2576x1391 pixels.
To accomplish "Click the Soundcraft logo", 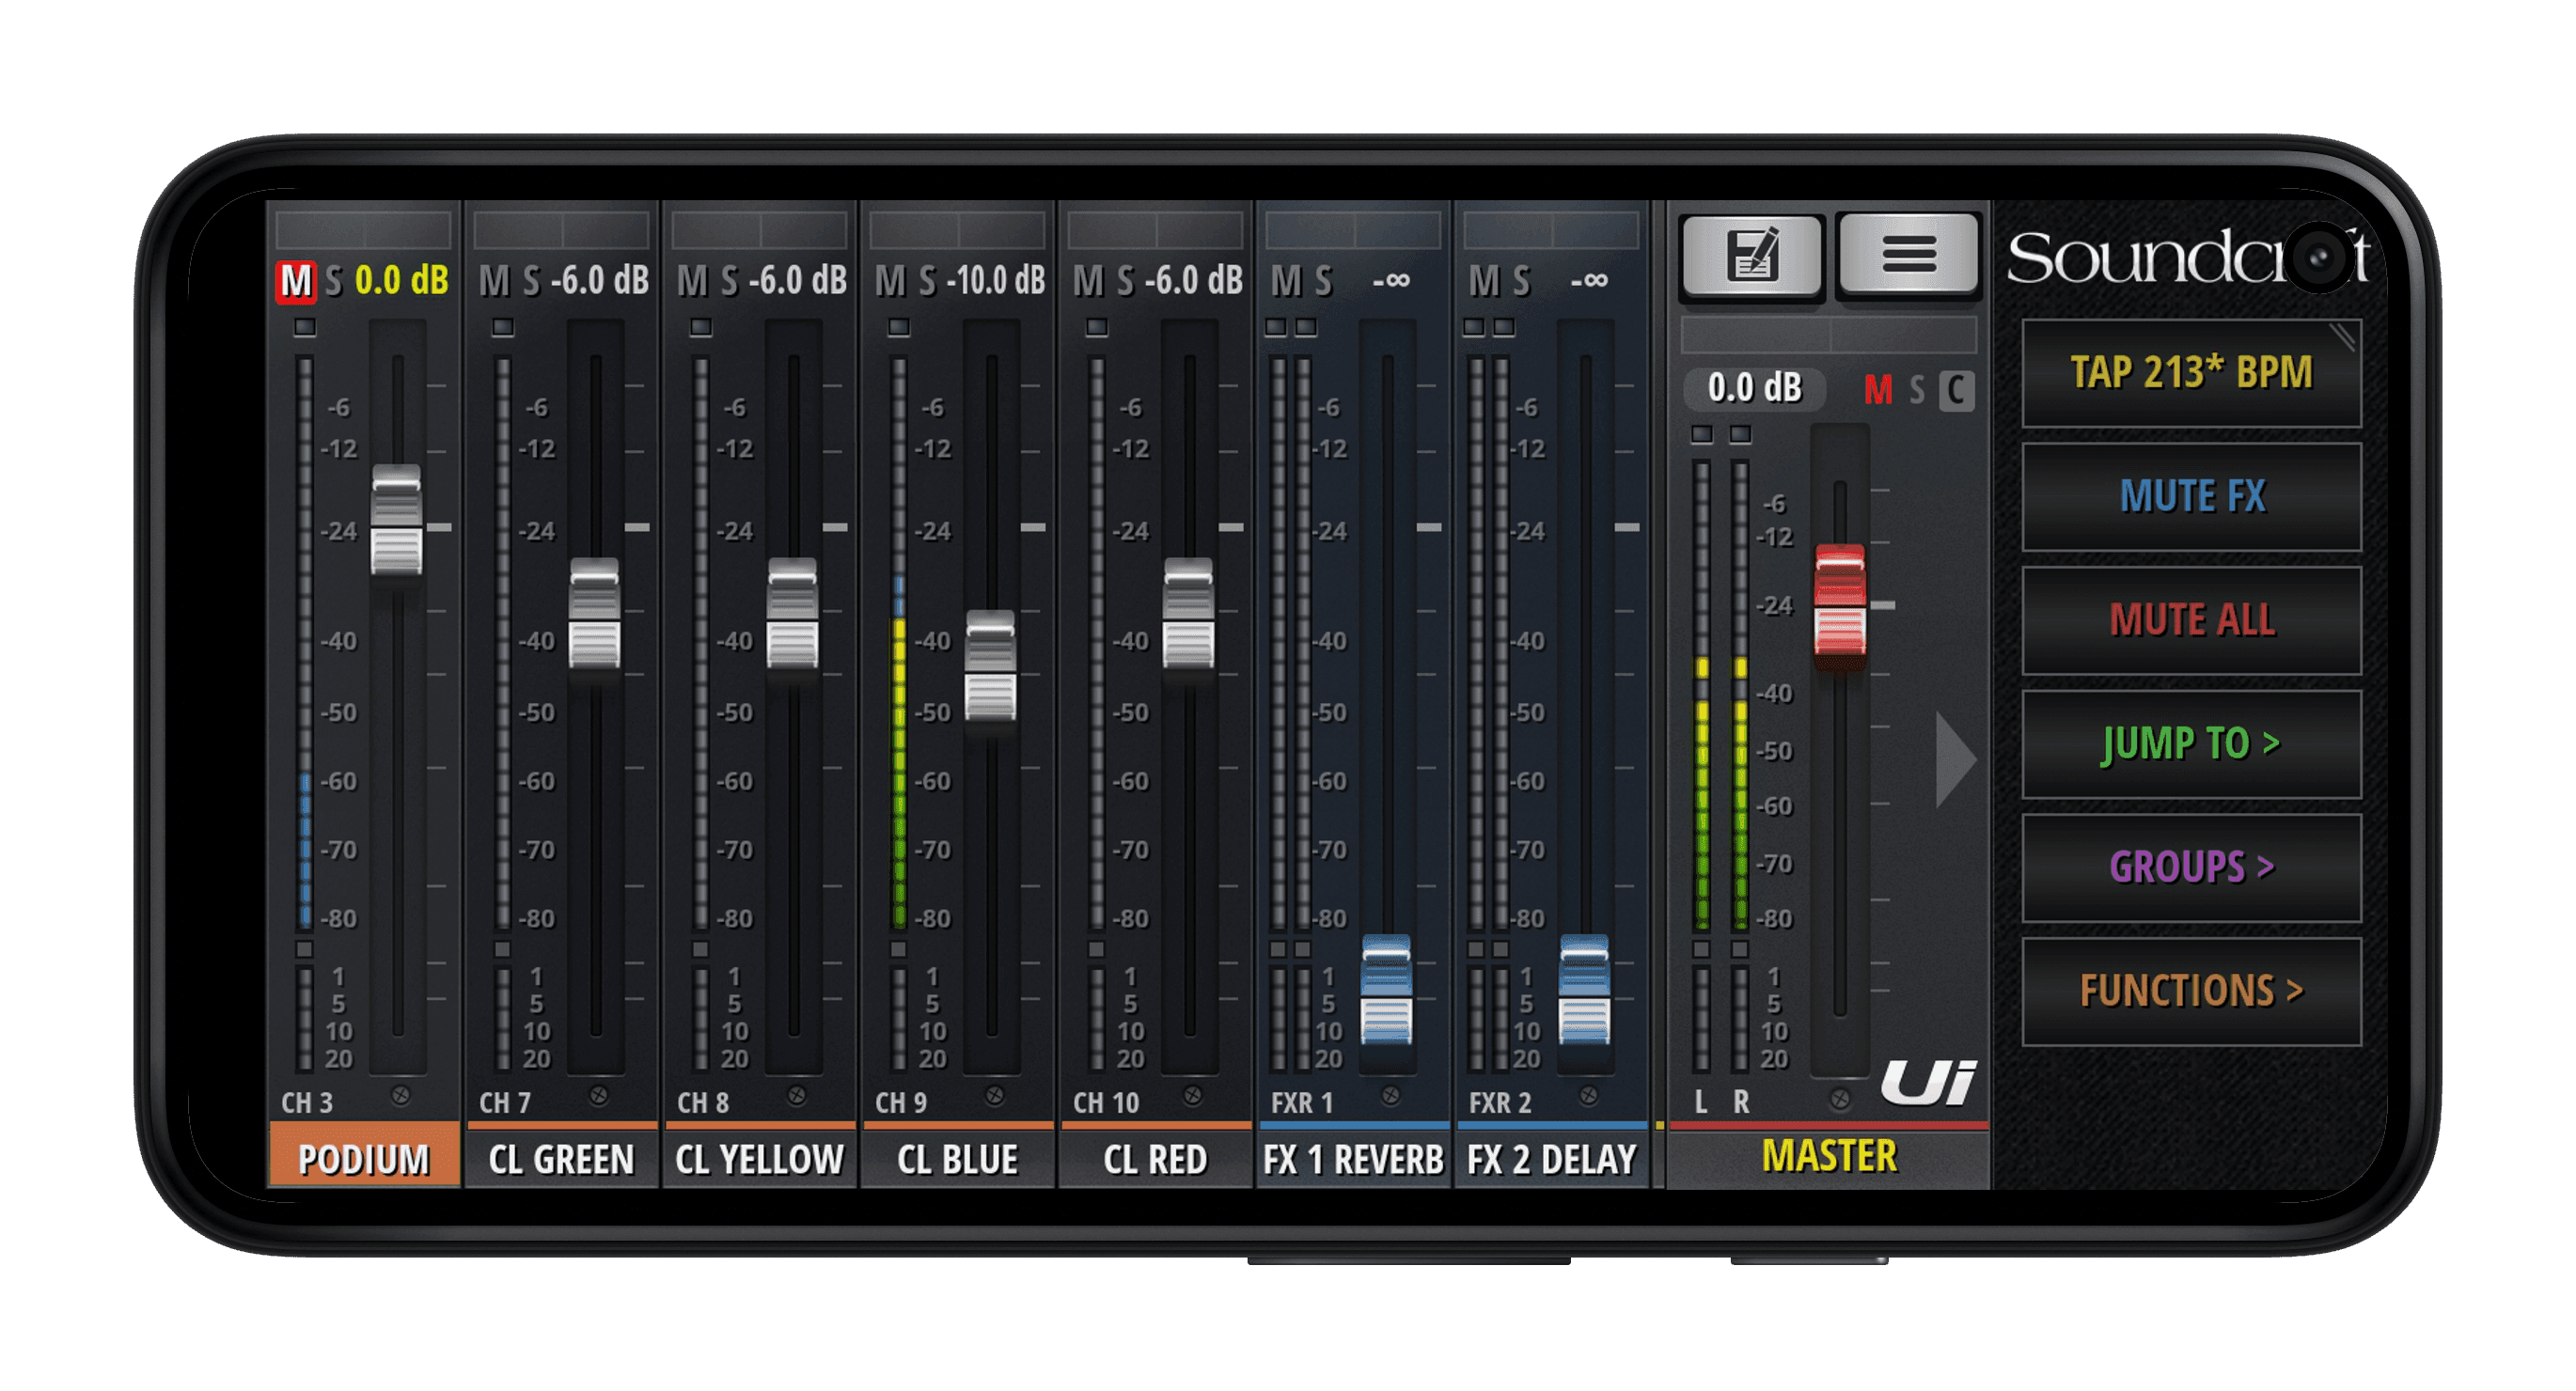I will (x=2188, y=257).
